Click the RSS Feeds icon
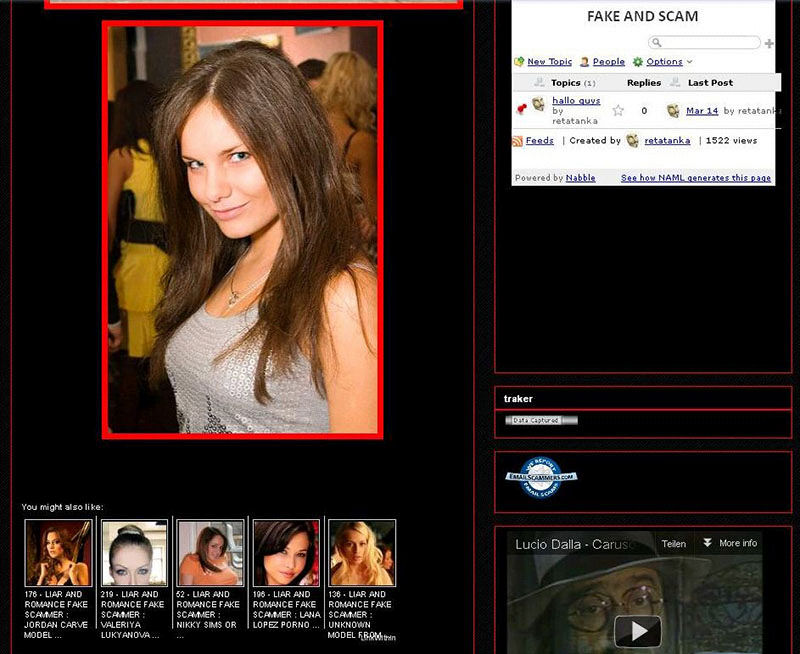 517,141
